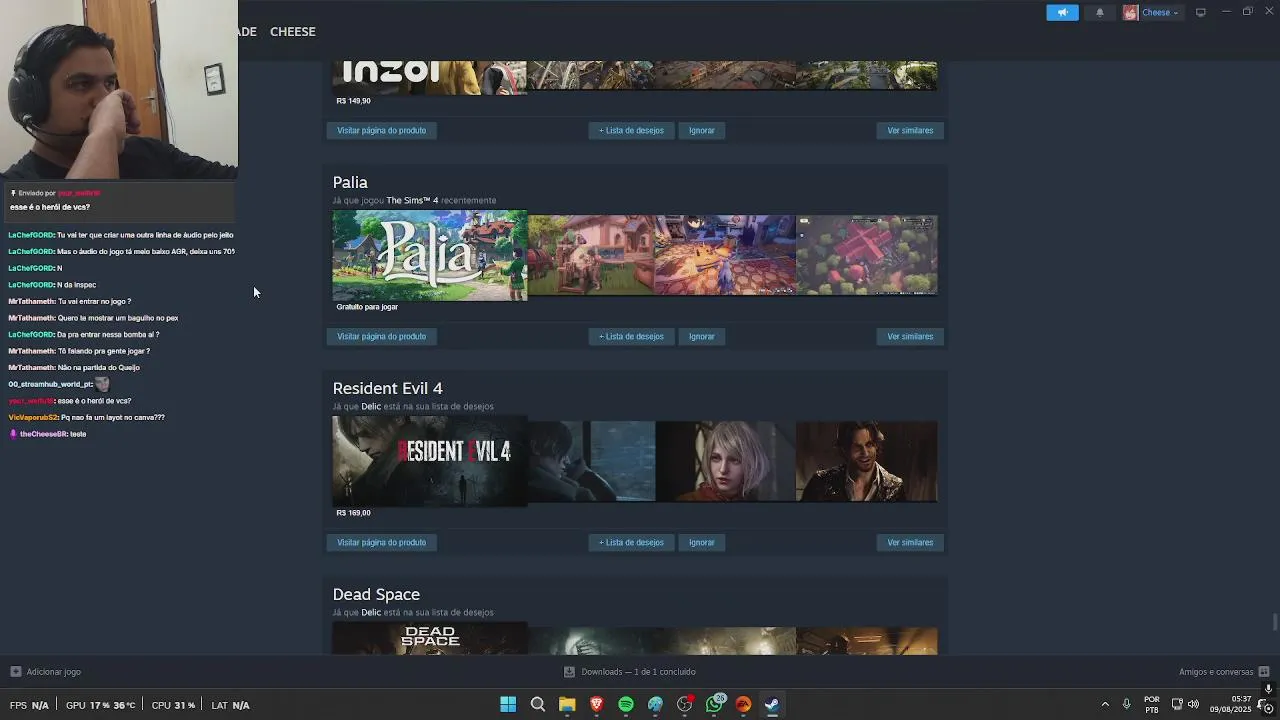Screen dimensions: 1280x720
Task: Open the network status tray icon
Action: [x=1177, y=704]
